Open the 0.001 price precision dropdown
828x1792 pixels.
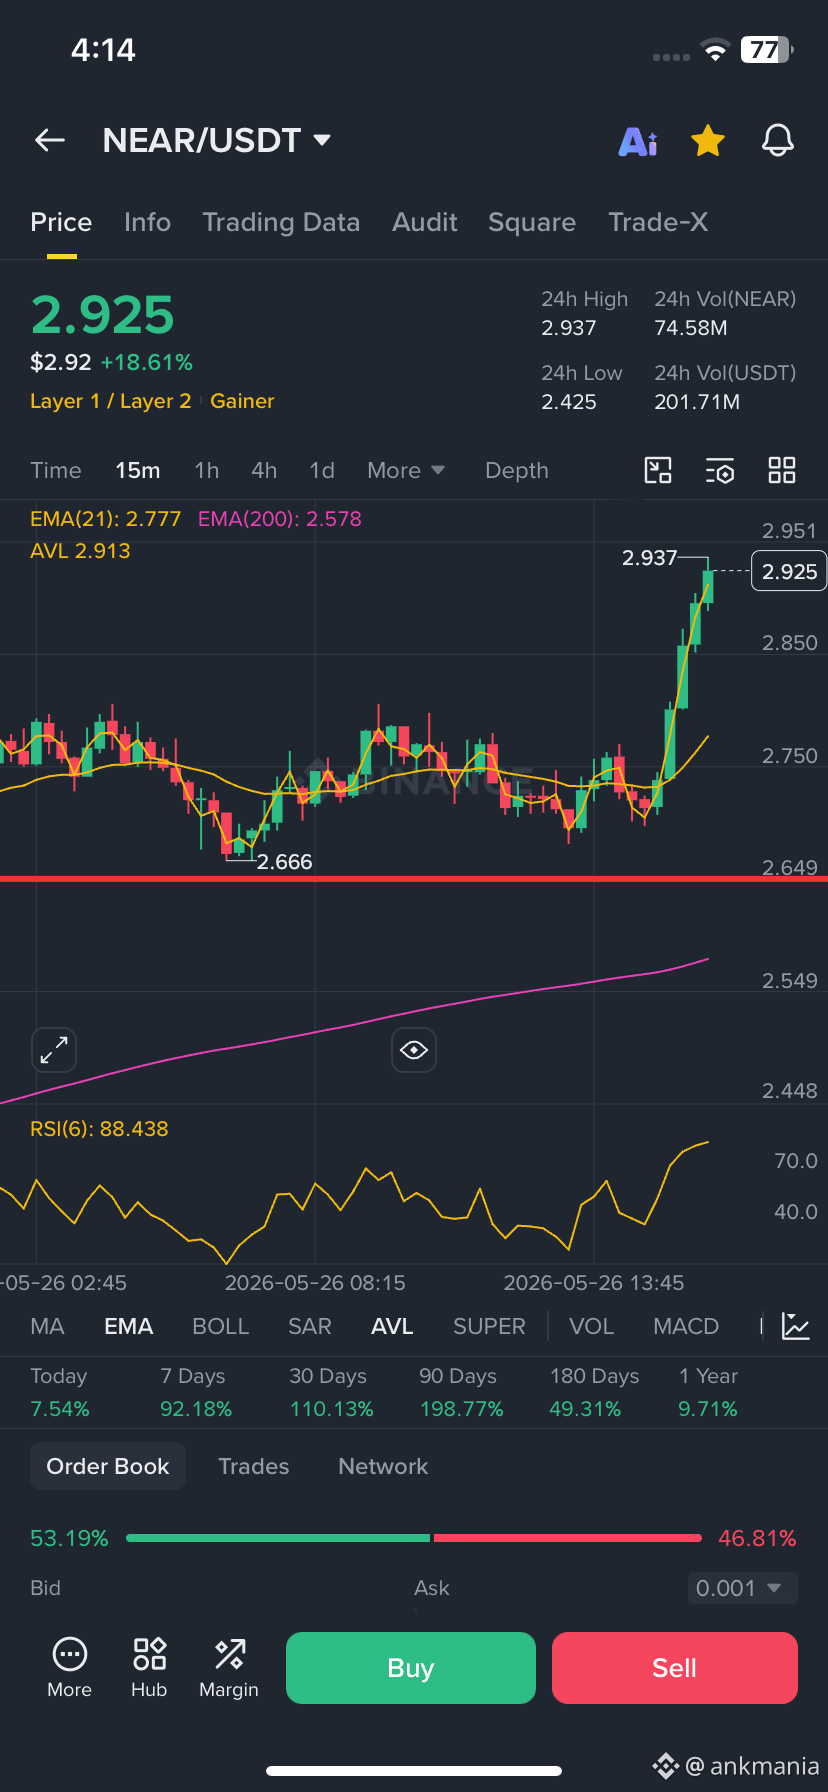point(742,1588)
